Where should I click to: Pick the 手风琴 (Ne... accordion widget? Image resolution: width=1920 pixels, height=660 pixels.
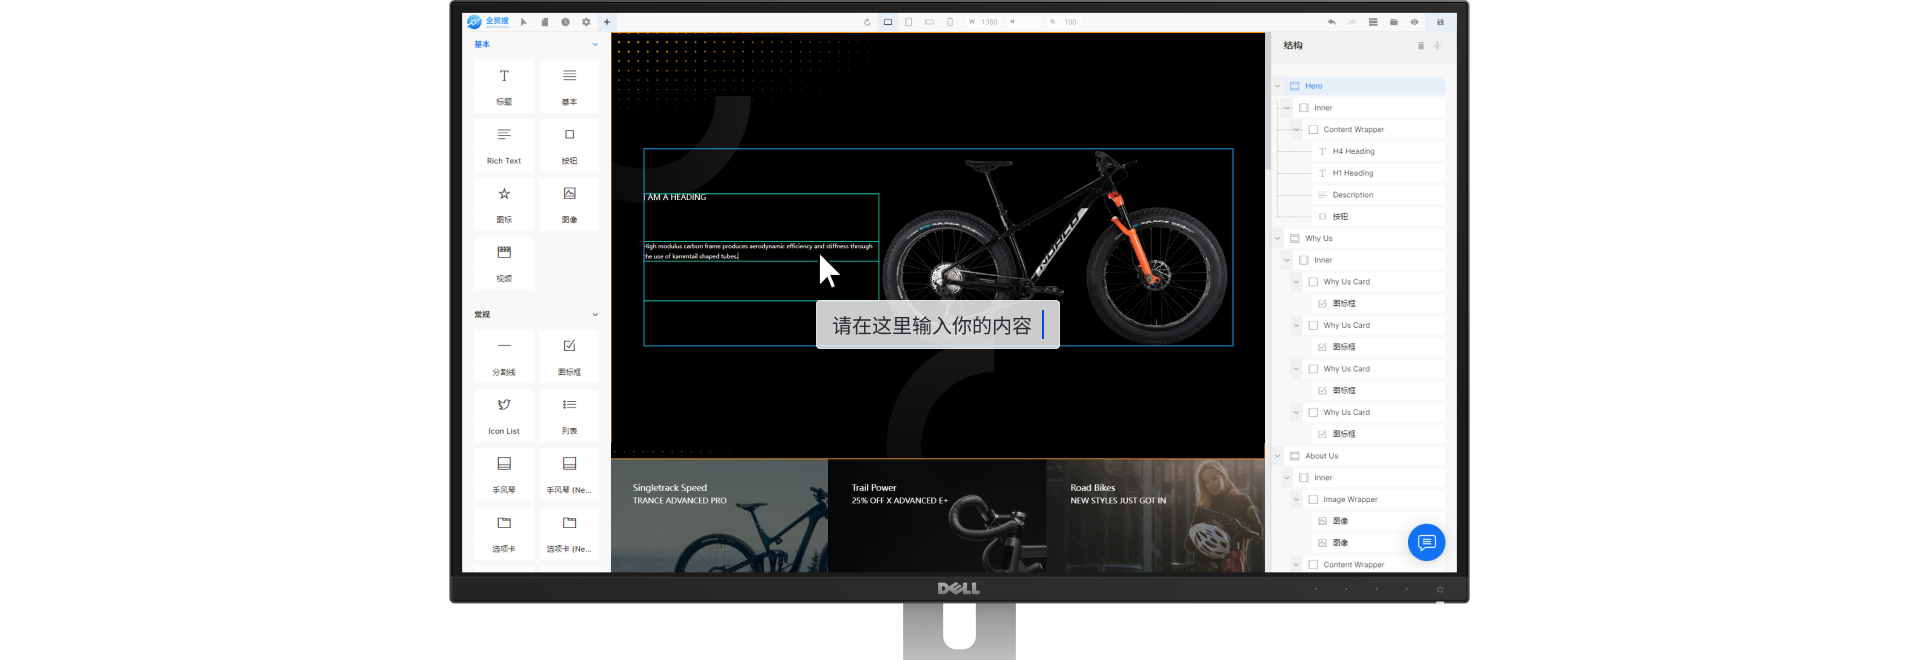[569, 474]
